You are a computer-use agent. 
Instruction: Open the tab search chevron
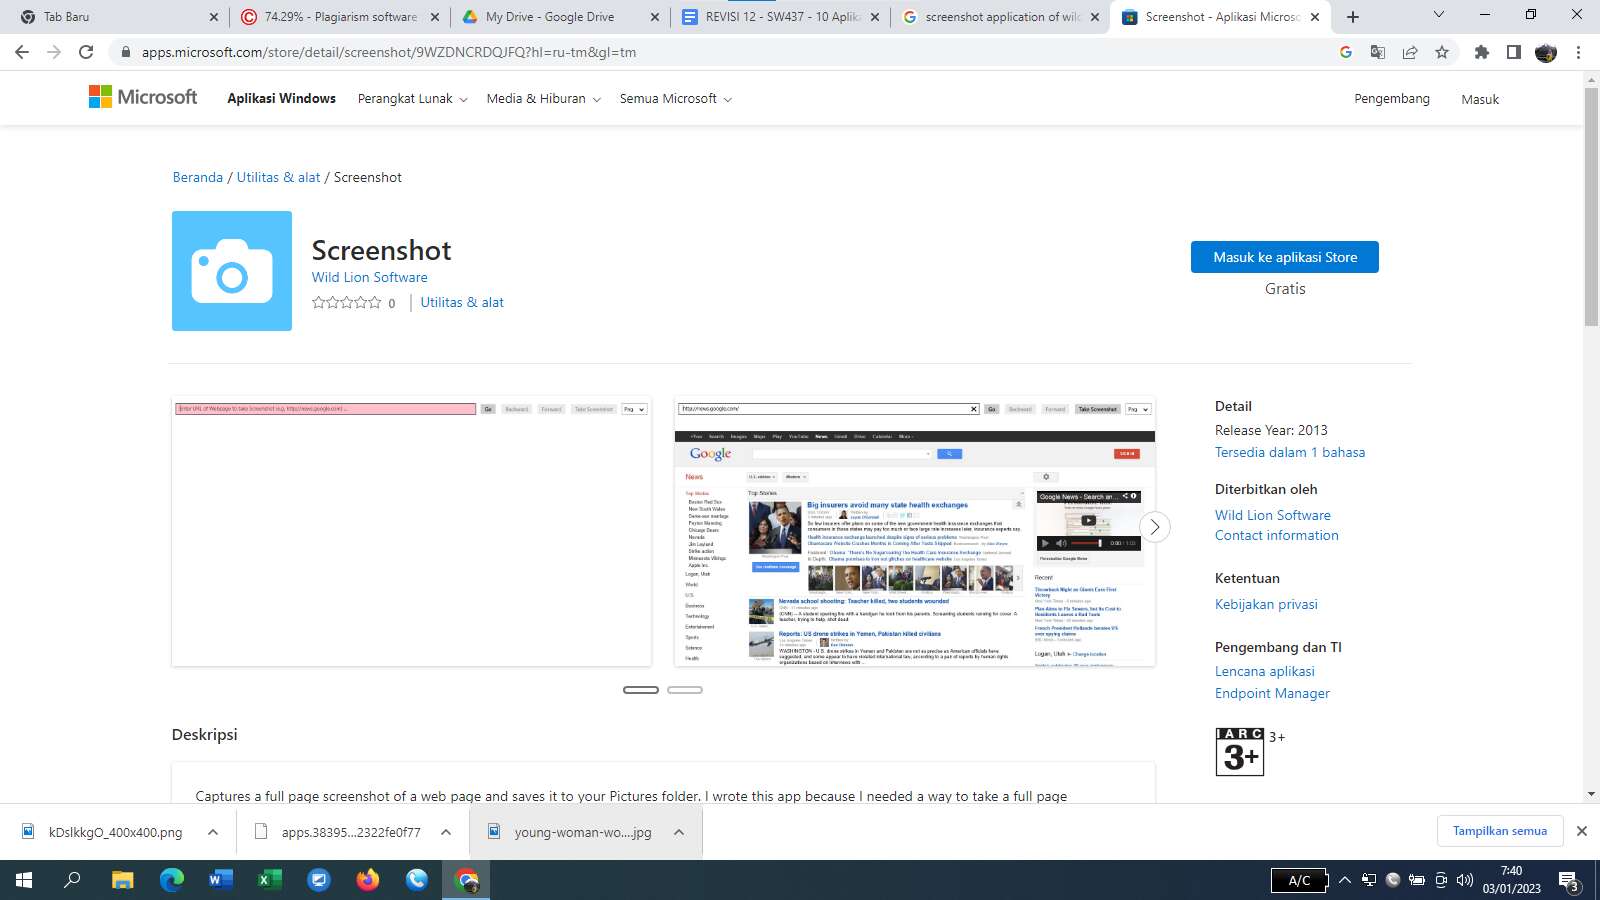[1439, 15]
